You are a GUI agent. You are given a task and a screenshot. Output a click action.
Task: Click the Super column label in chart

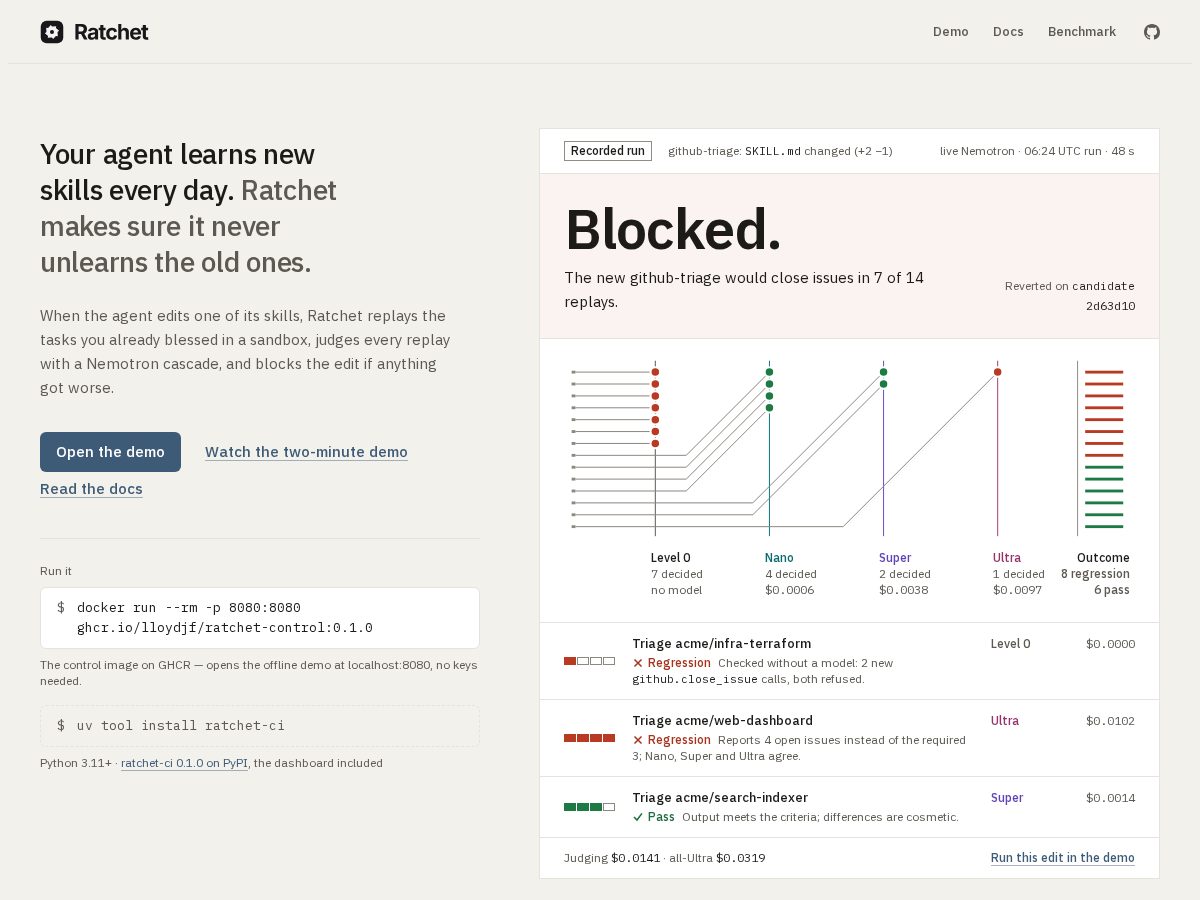[895, 558]
